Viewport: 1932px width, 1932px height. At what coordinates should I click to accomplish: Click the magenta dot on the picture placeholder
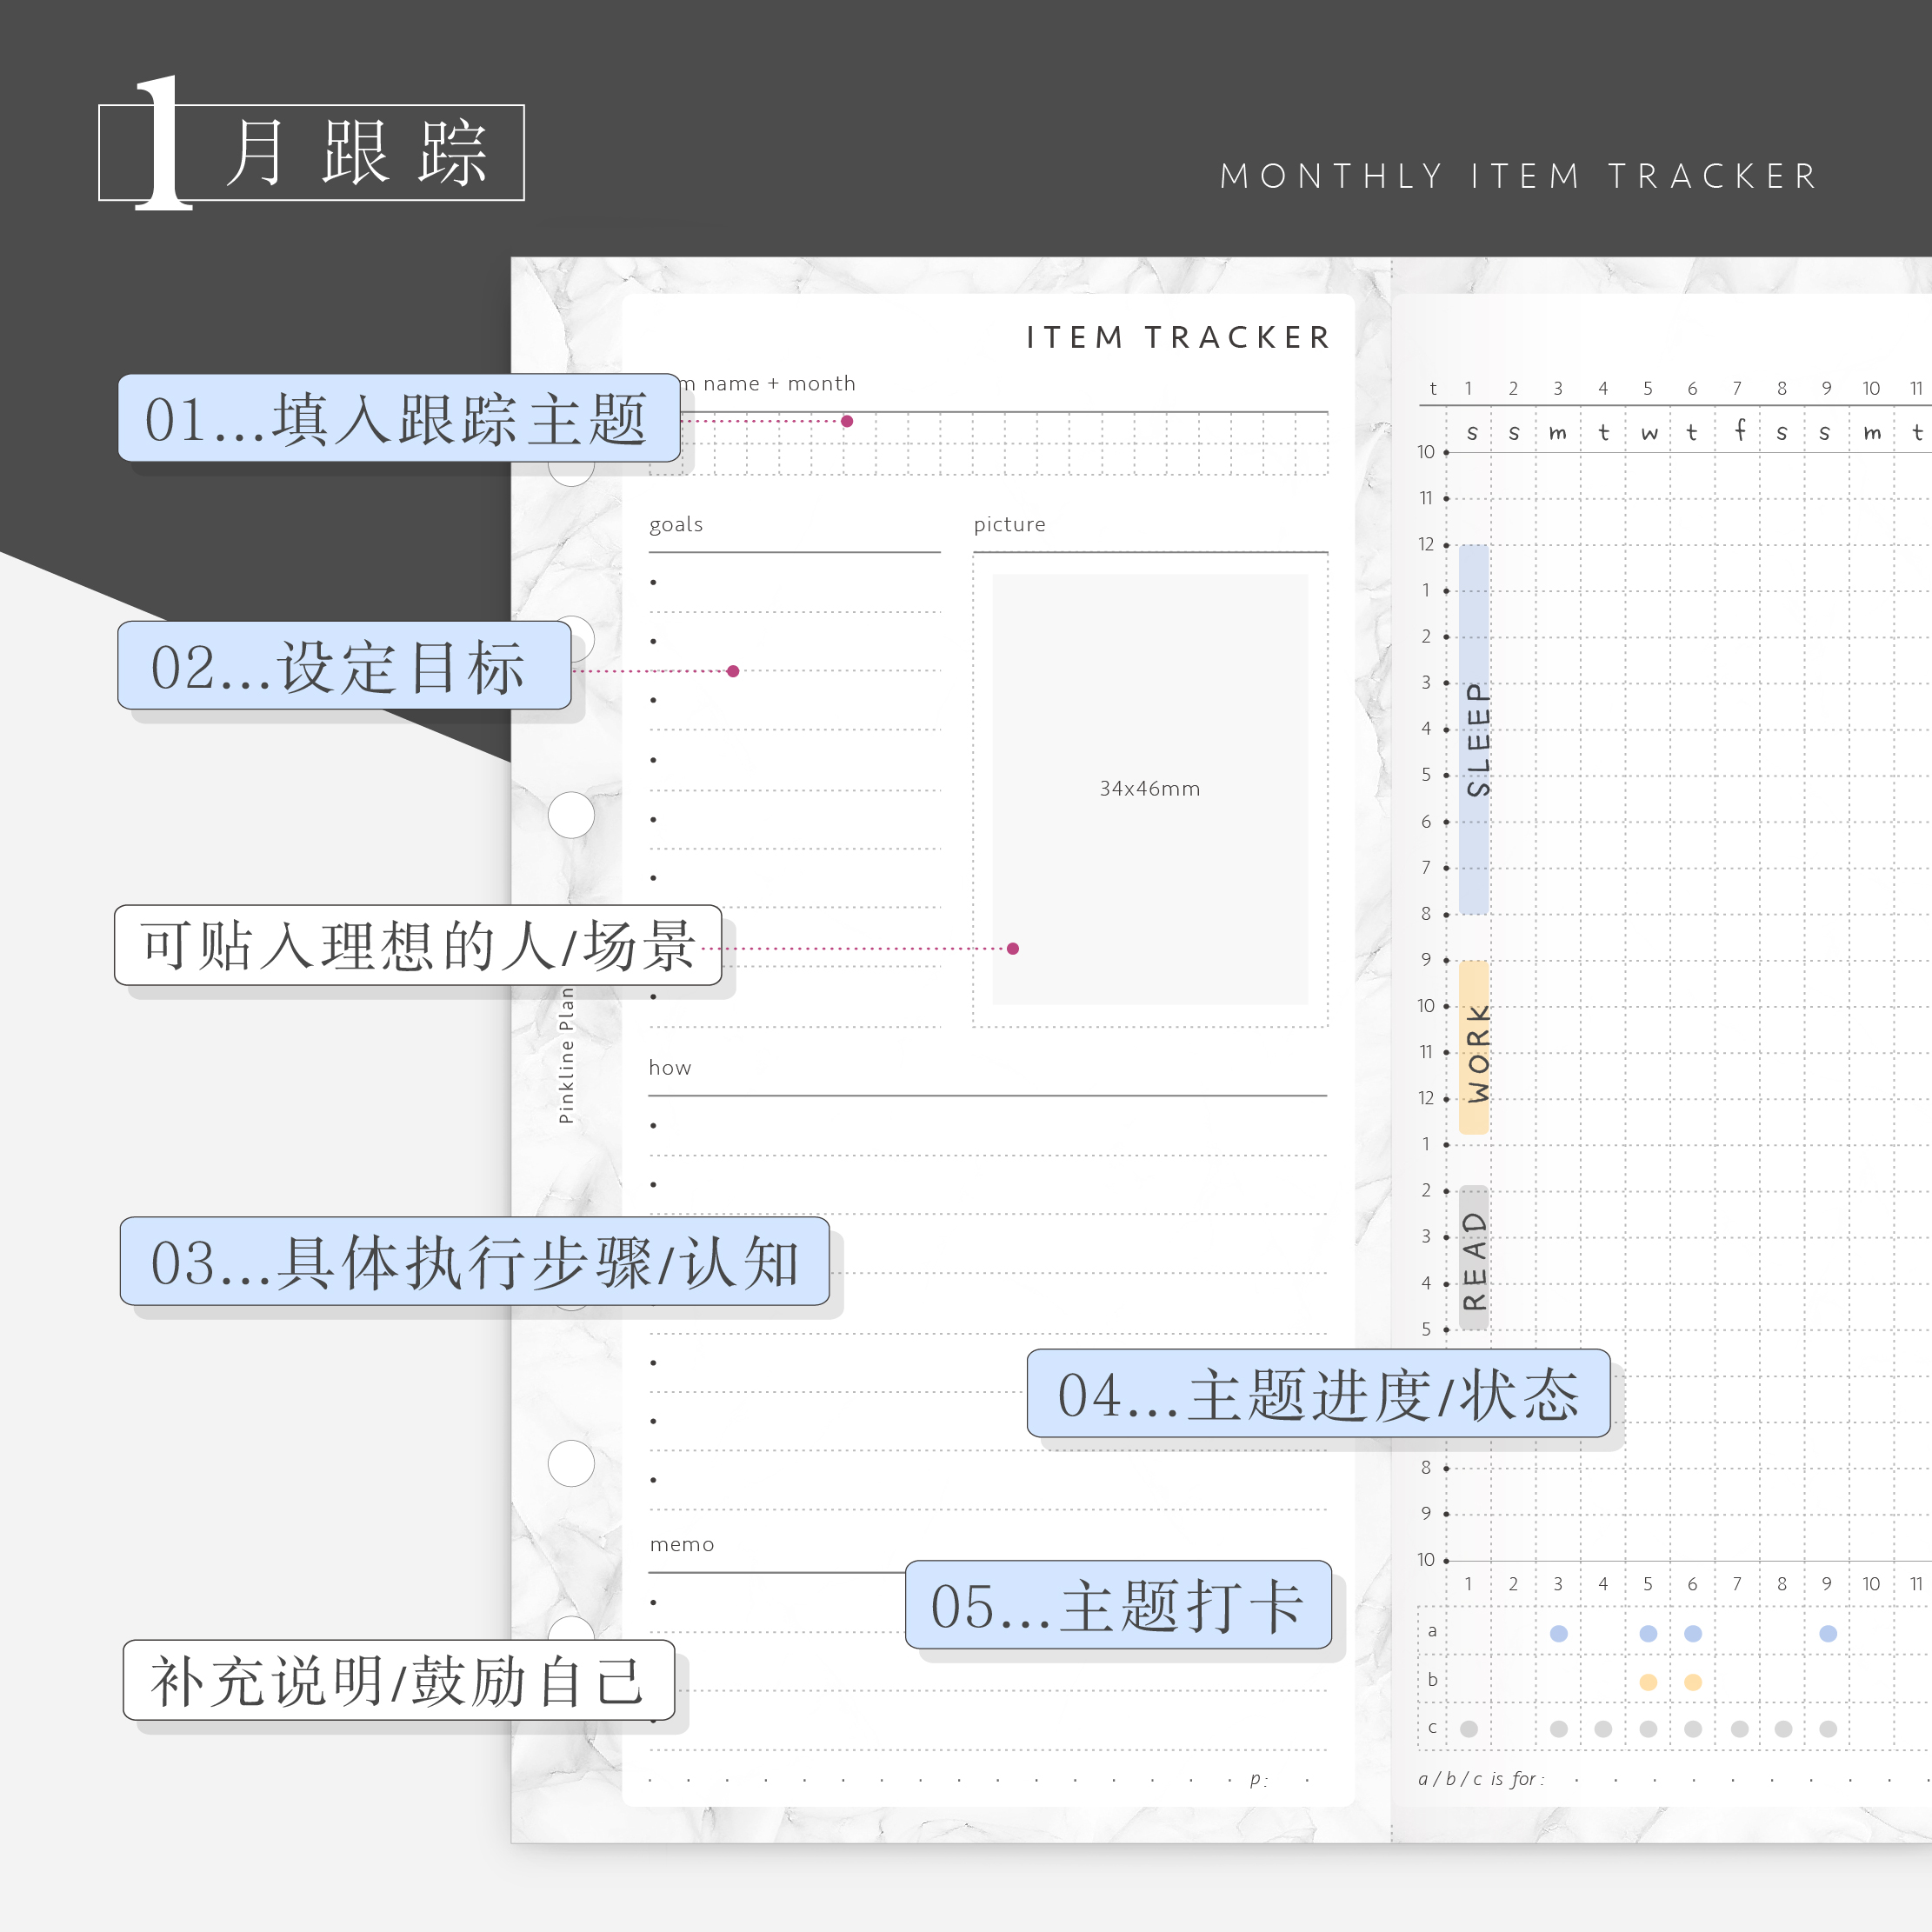1013,949
